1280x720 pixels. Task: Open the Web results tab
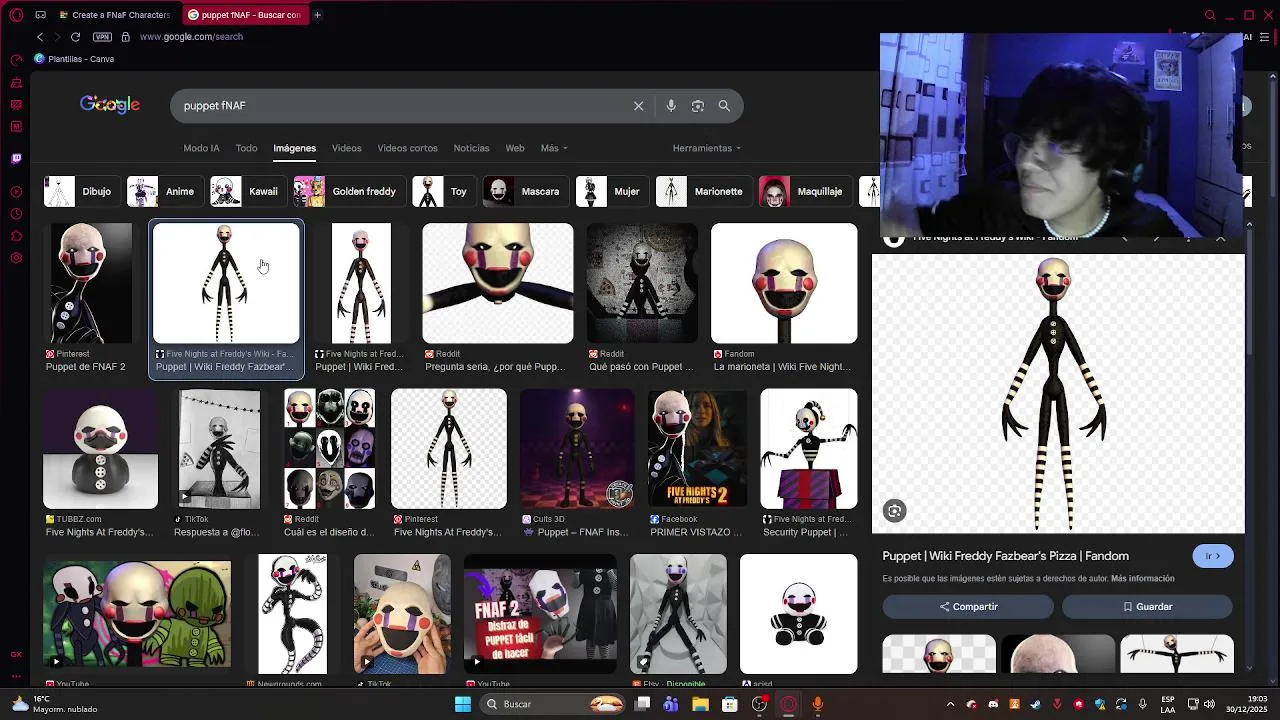coord(515,148)
